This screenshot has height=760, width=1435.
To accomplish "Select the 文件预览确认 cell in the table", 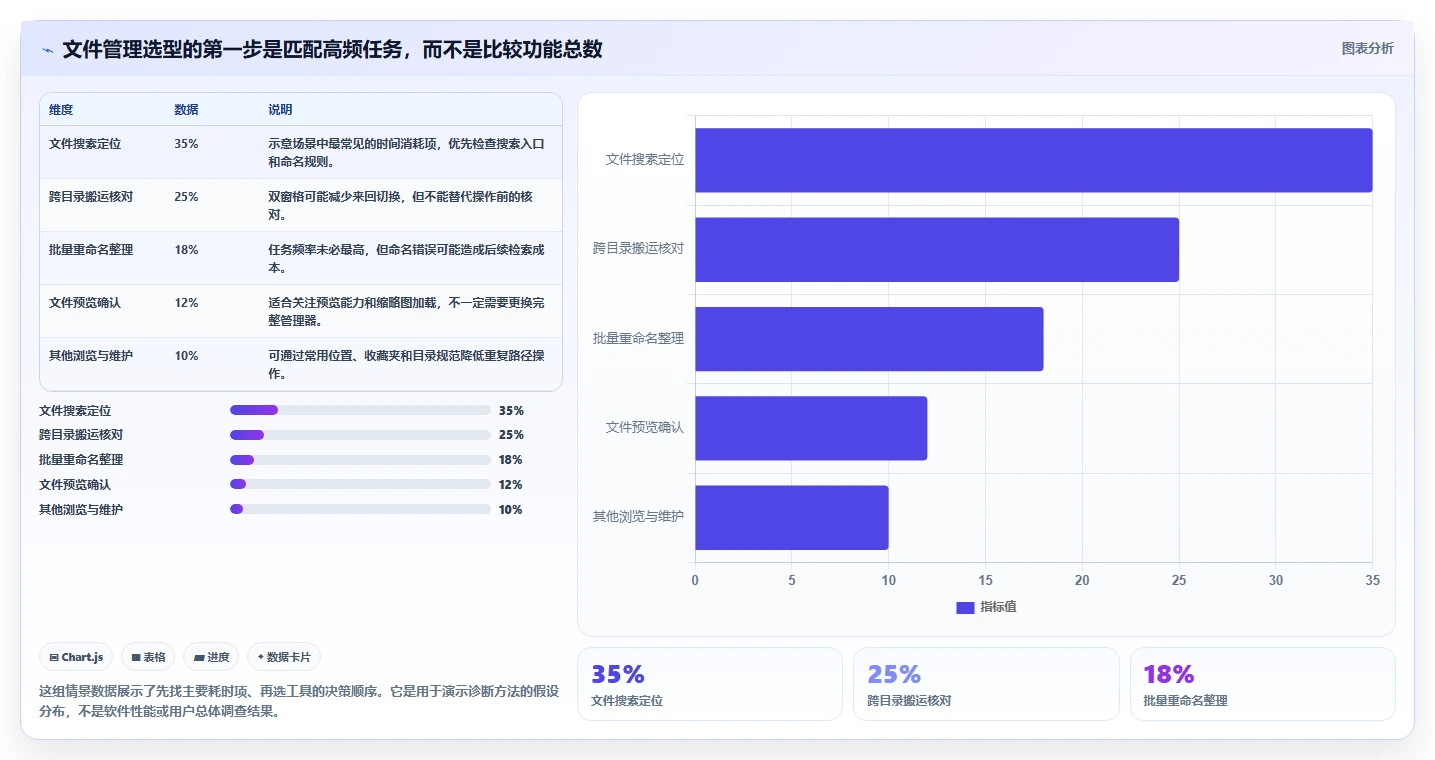I will click(x=85, y=303).
